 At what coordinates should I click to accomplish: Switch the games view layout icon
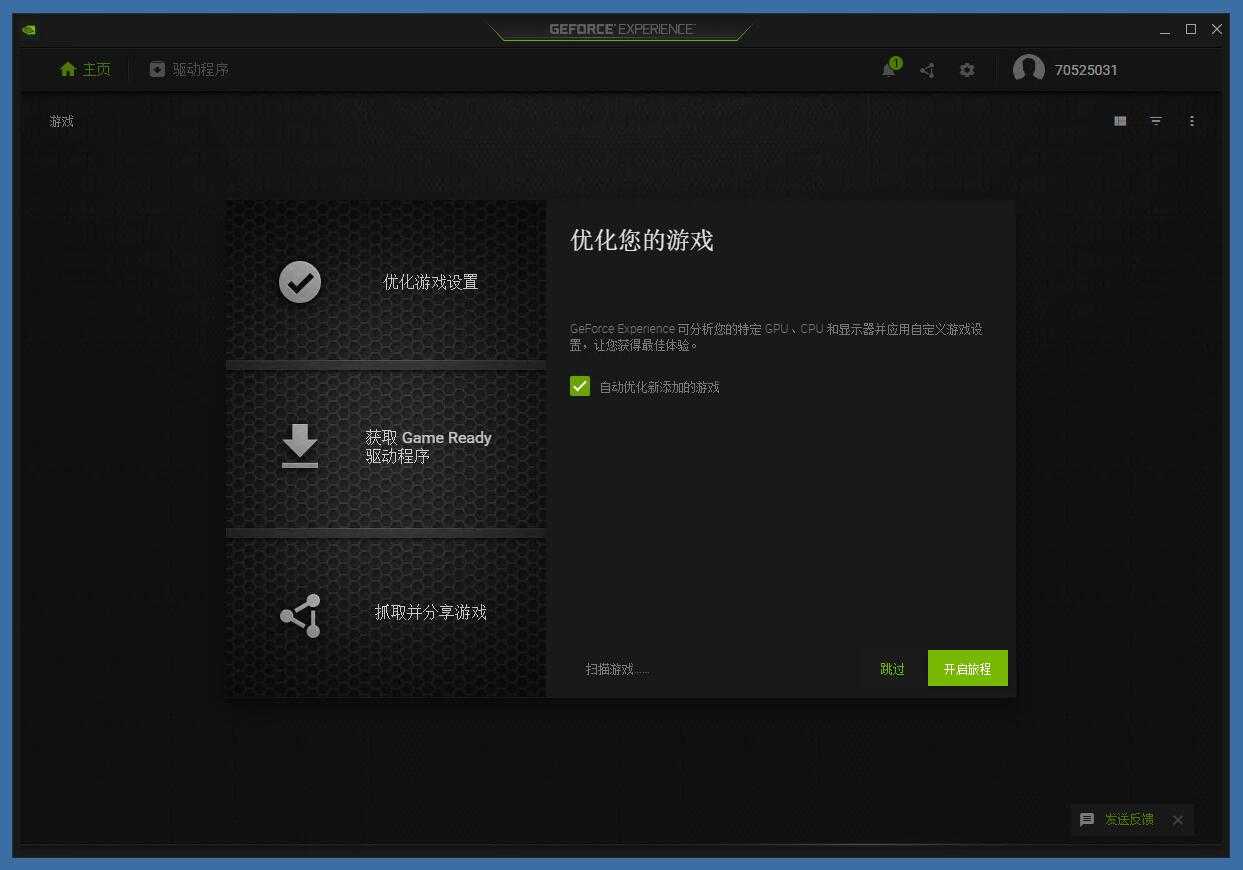pyautogui.click(x=1120, y=121)
